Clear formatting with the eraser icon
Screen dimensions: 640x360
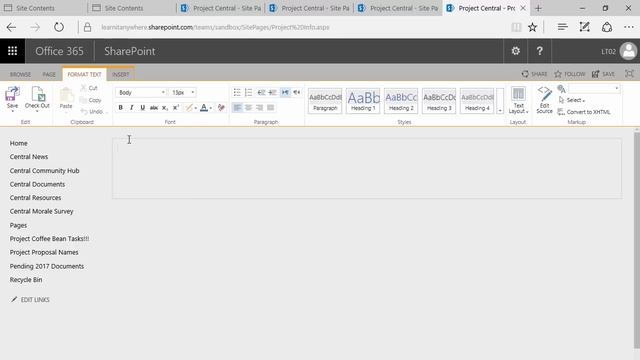[221, 108]
